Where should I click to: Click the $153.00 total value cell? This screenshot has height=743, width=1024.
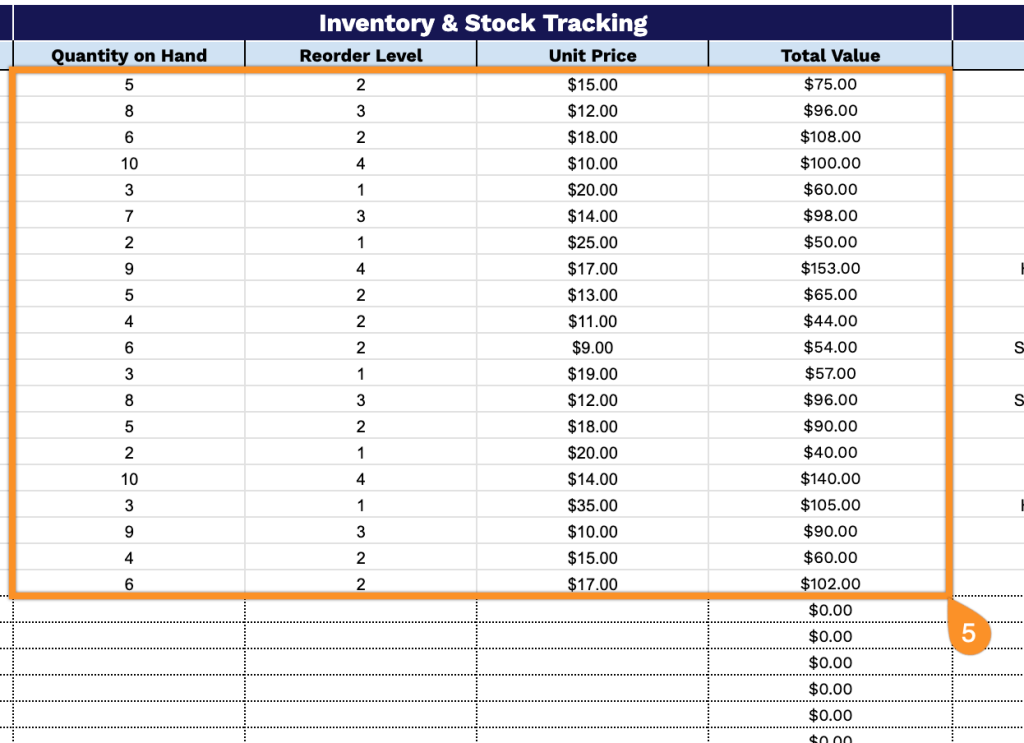tap(830, 268)
